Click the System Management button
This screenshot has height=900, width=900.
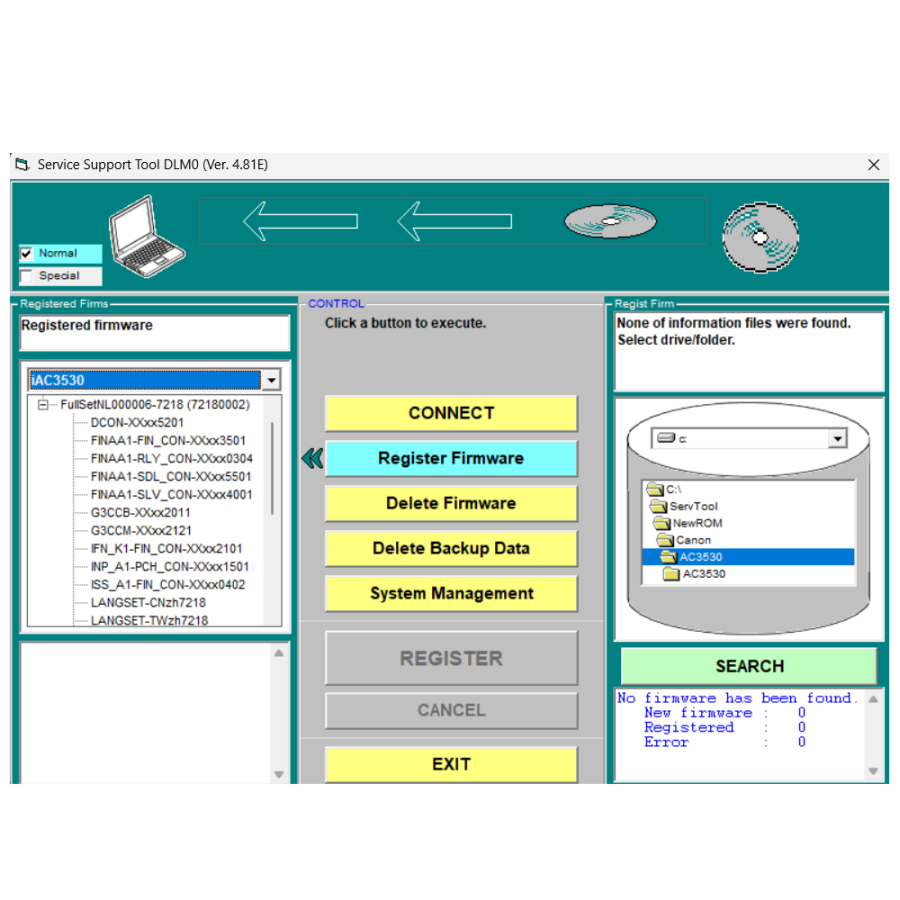pos(451,593)
